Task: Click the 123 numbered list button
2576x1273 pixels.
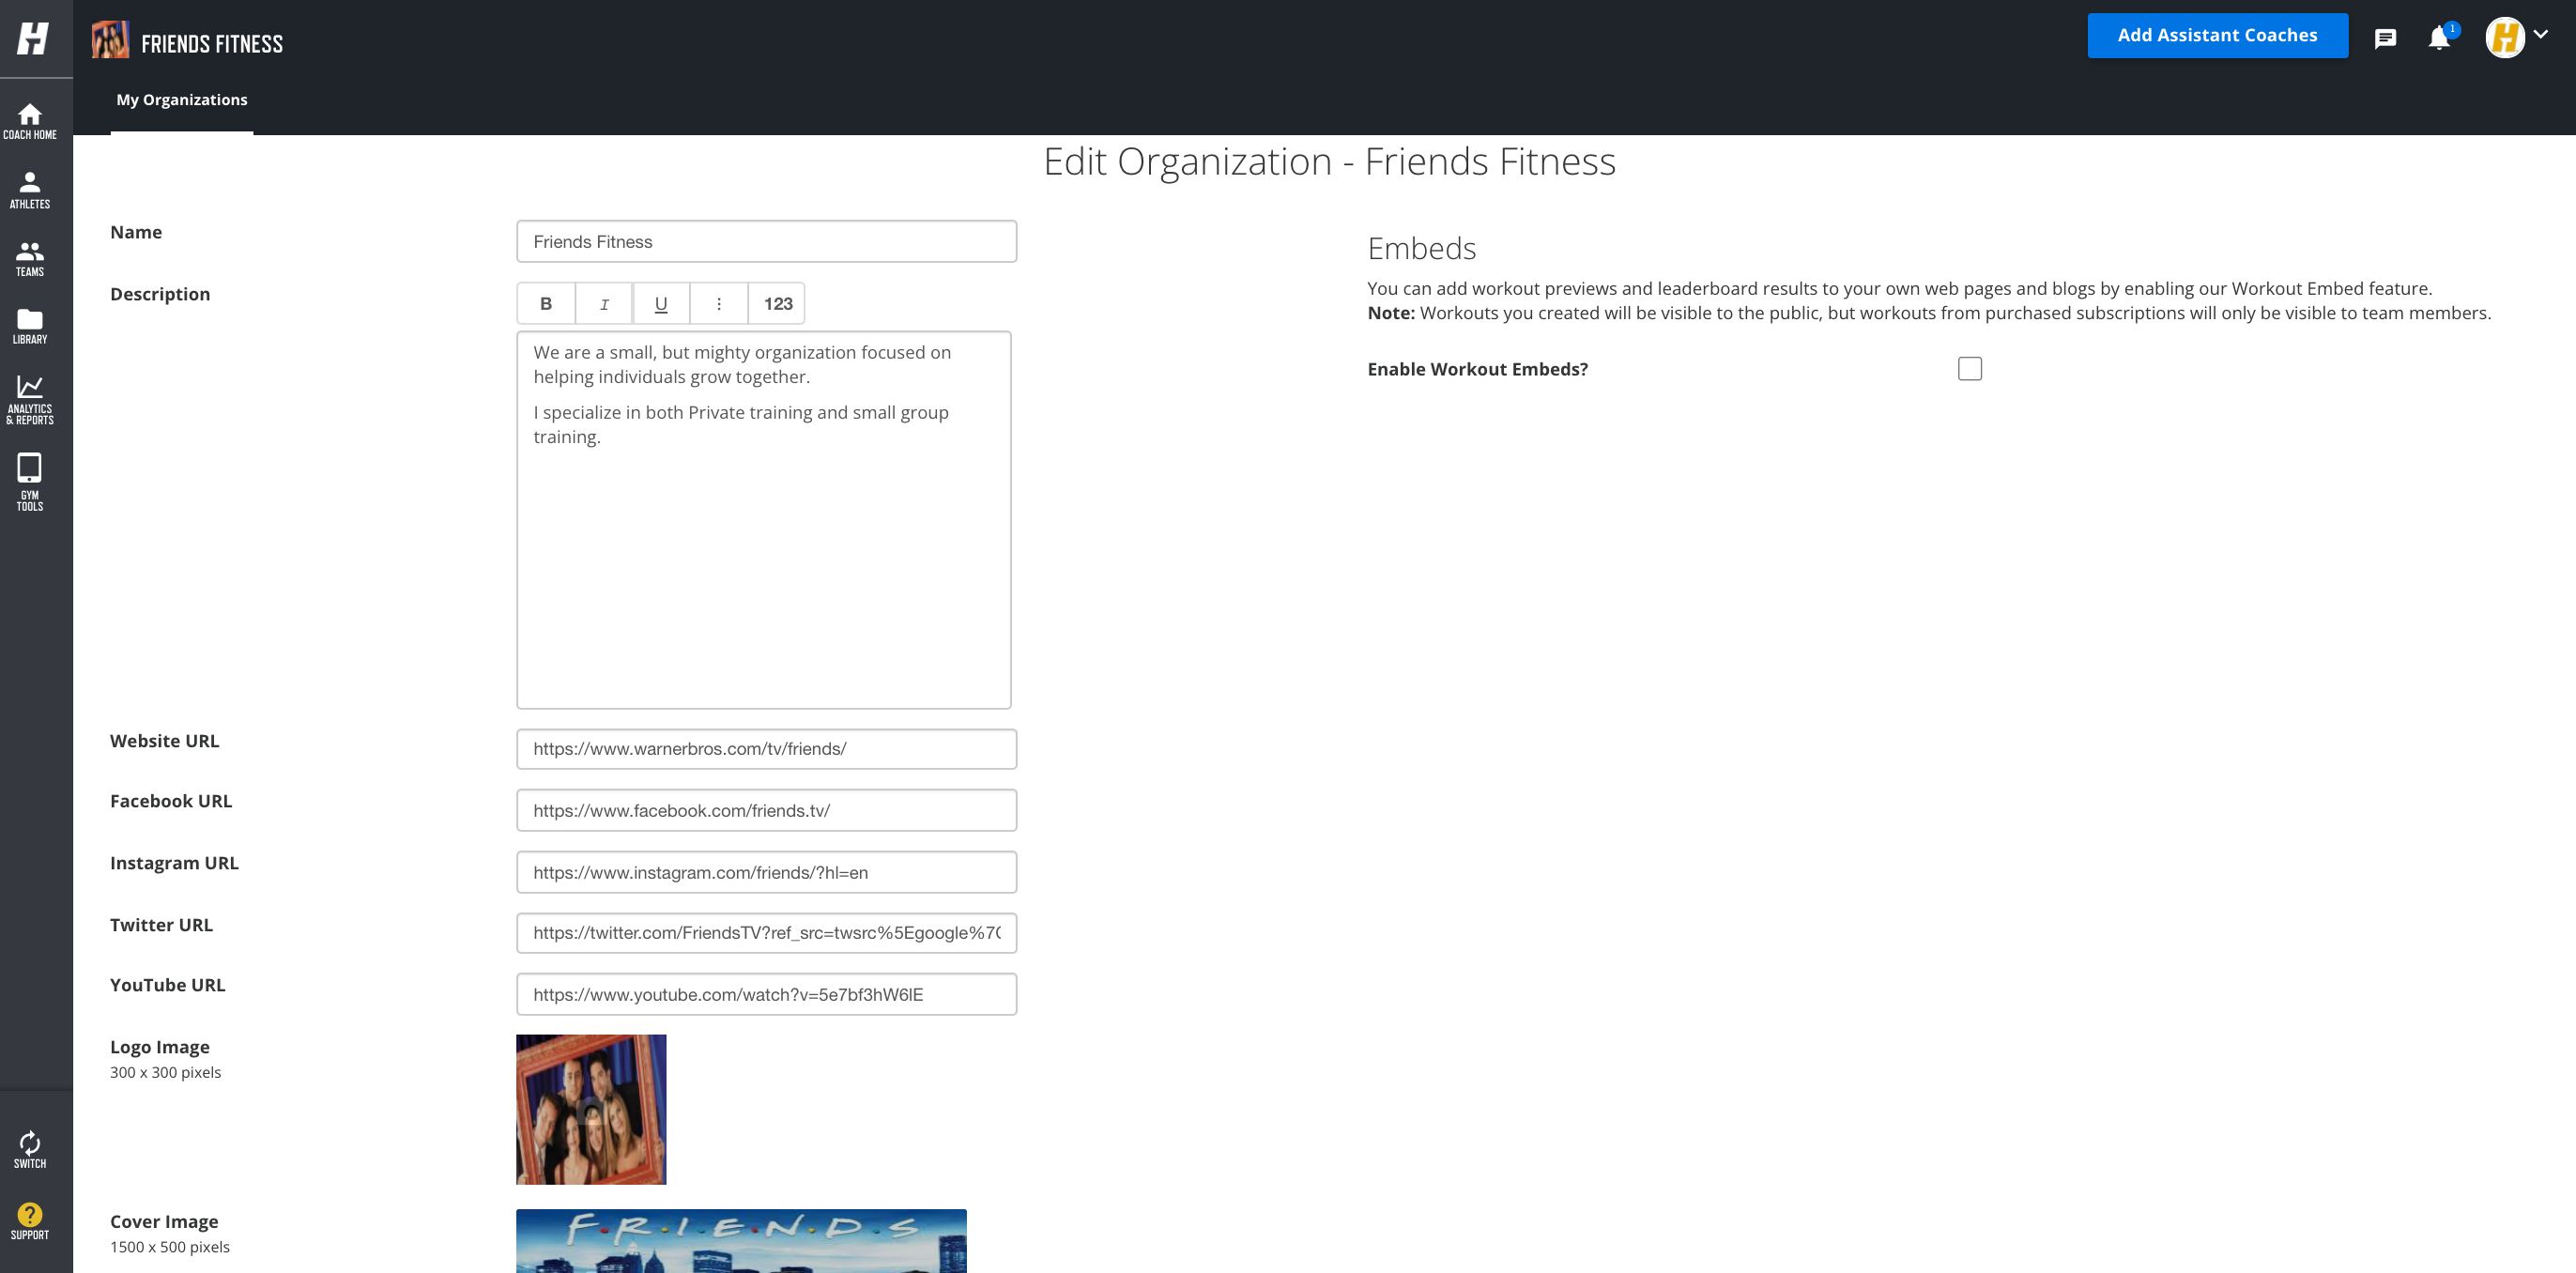Action: 777,304
